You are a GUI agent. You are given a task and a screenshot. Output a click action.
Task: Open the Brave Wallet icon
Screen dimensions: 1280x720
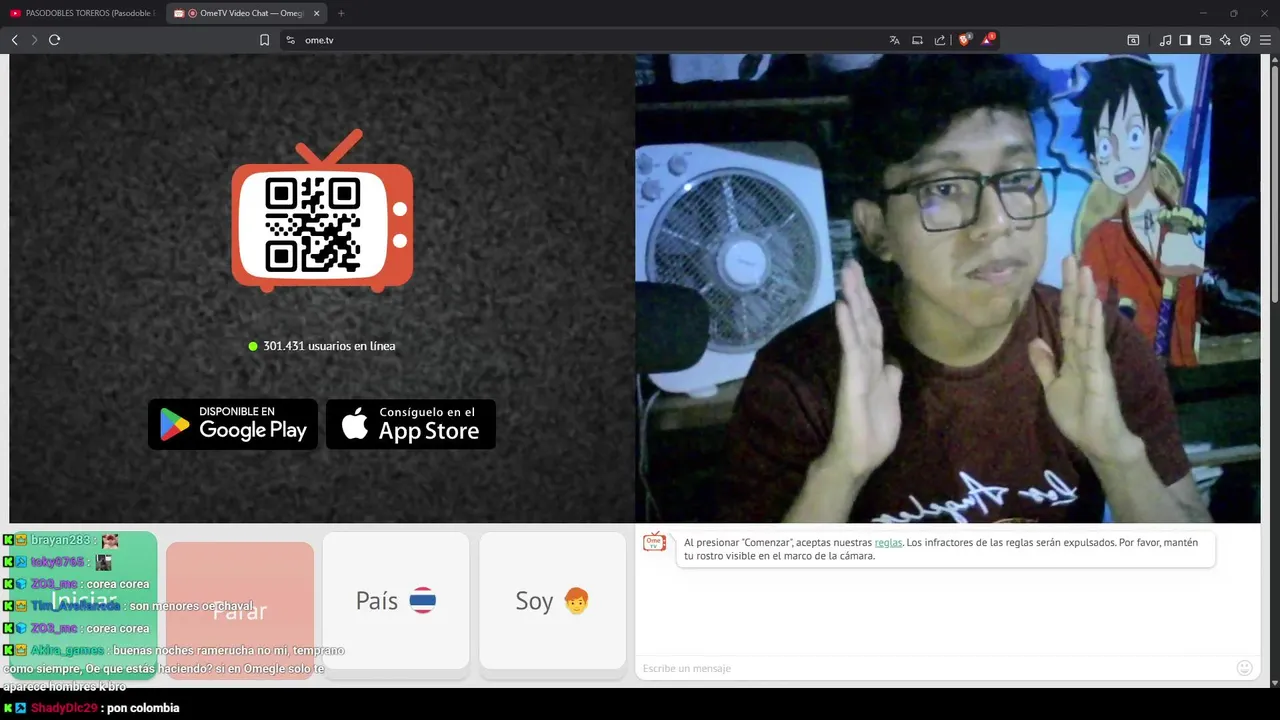pos(1205,40)
